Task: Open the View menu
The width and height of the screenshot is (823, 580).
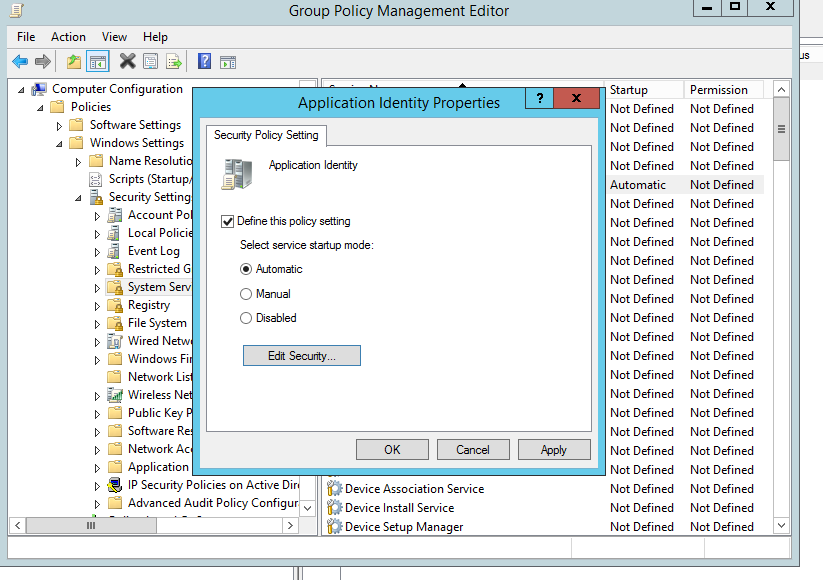Action: coord(114,37)
